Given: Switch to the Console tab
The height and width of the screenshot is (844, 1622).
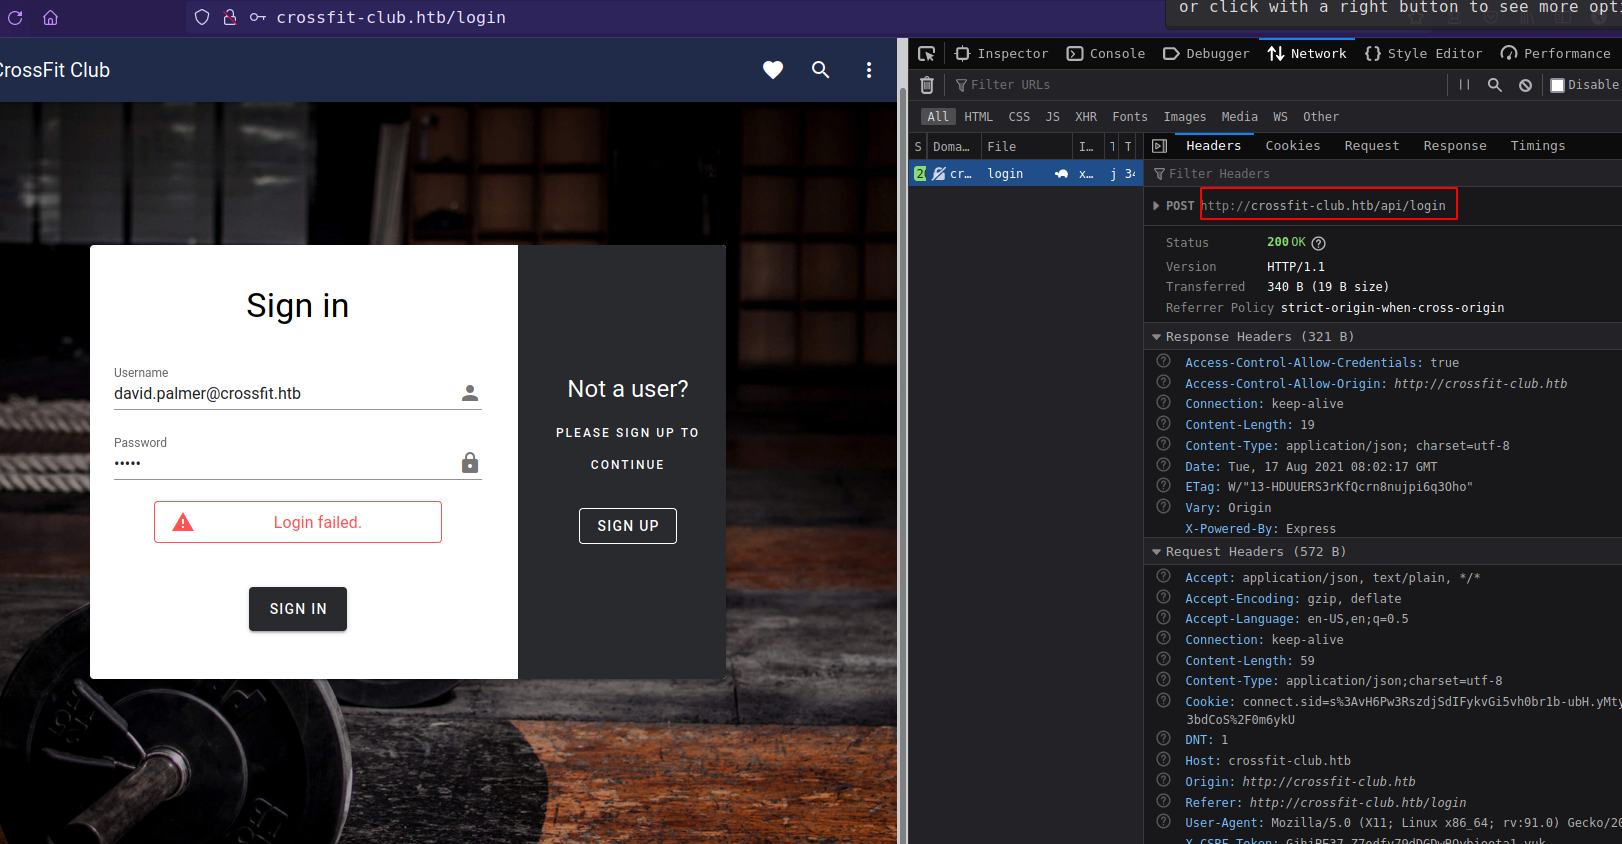Looking at the screenshot, I should [x=1106, y=54].
